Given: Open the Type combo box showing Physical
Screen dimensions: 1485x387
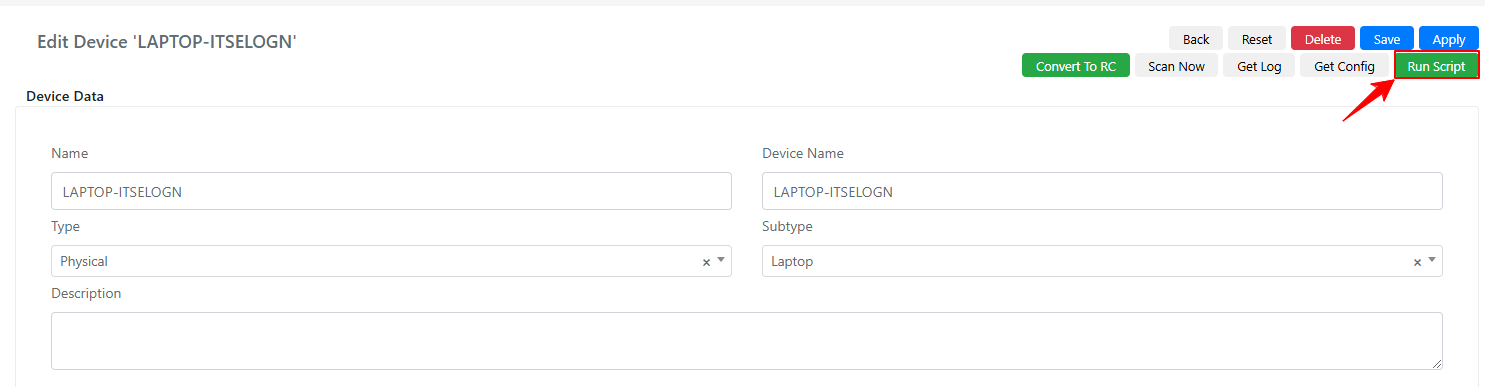Looking at the screenshot, I should [391, 261].
